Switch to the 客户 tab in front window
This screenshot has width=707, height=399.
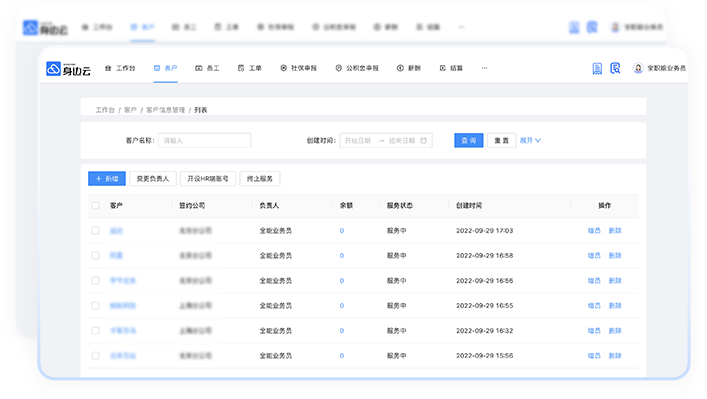tap(165, 68)
